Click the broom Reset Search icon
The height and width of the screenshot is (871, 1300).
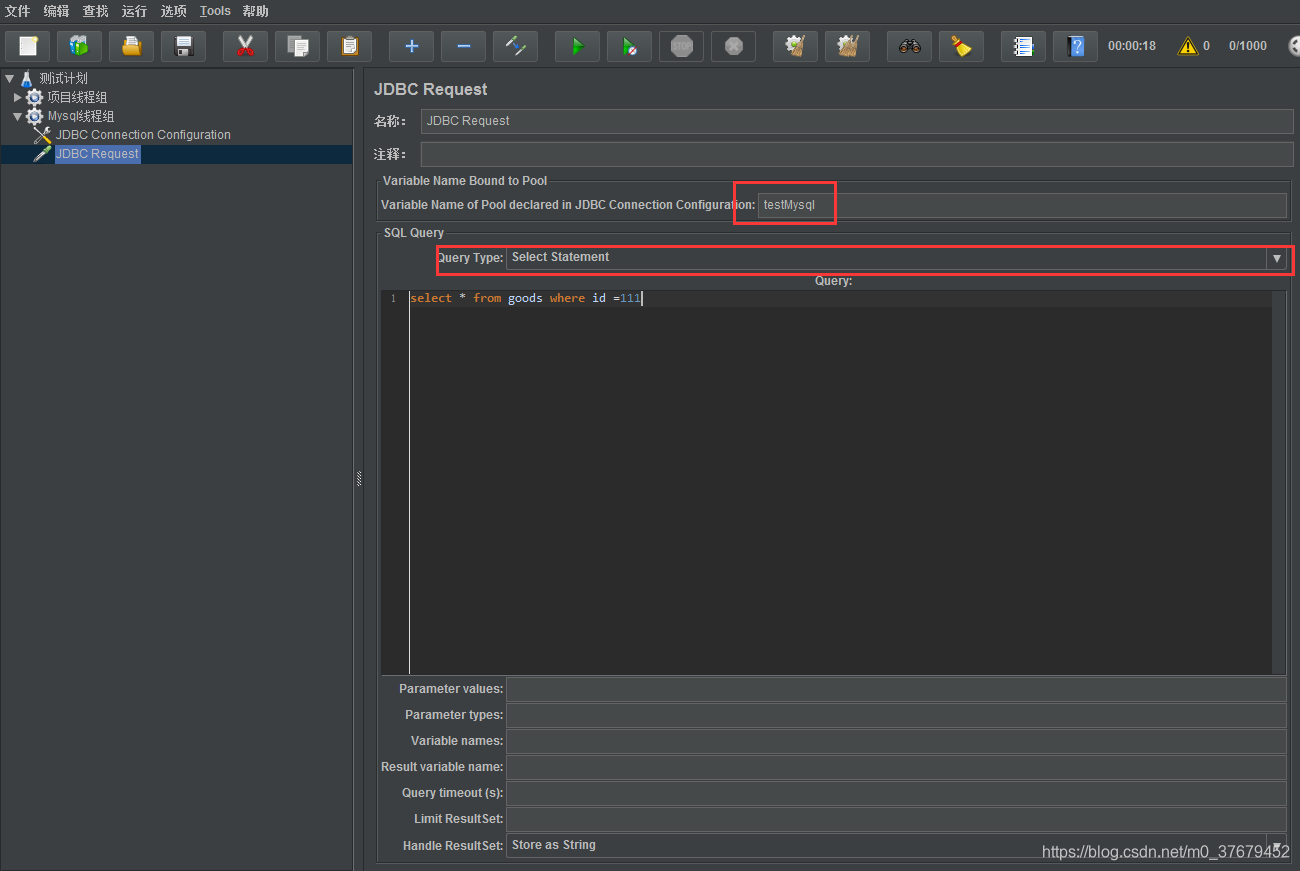click(x=961, y=46)
